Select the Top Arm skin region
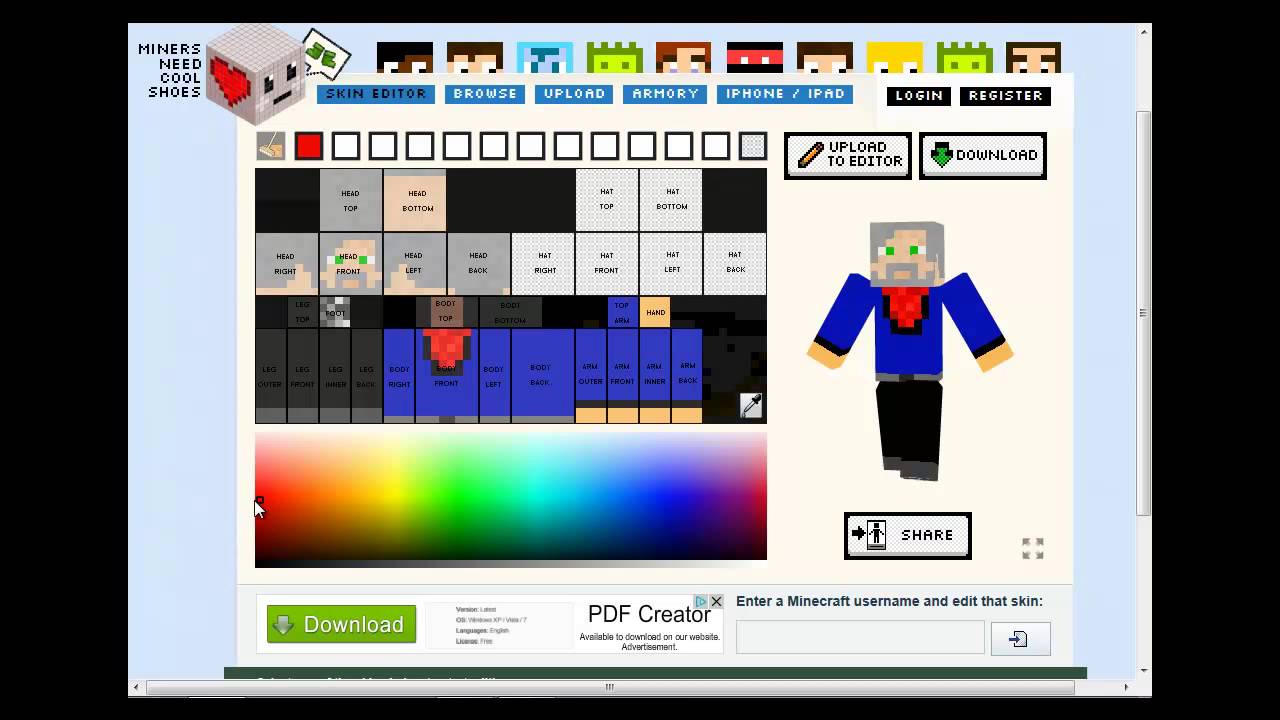The image size is (1280, 720). tap(623, 312)
